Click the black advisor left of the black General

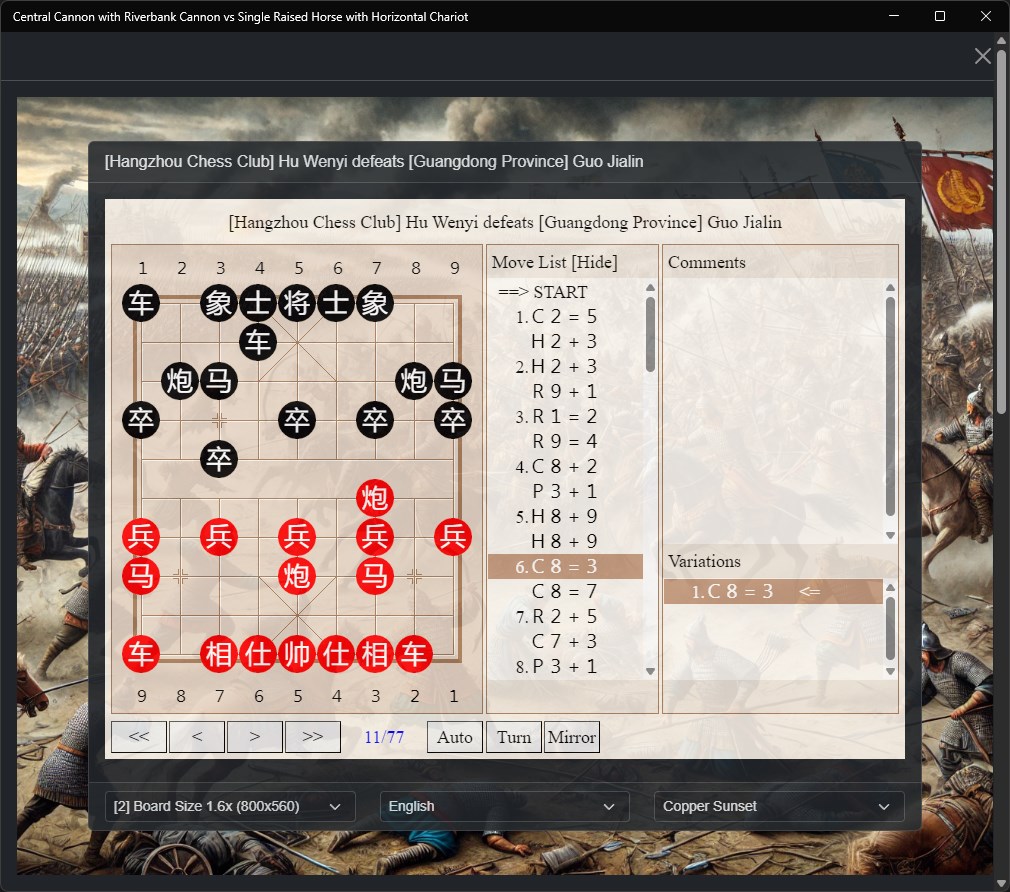click(258, 303)
